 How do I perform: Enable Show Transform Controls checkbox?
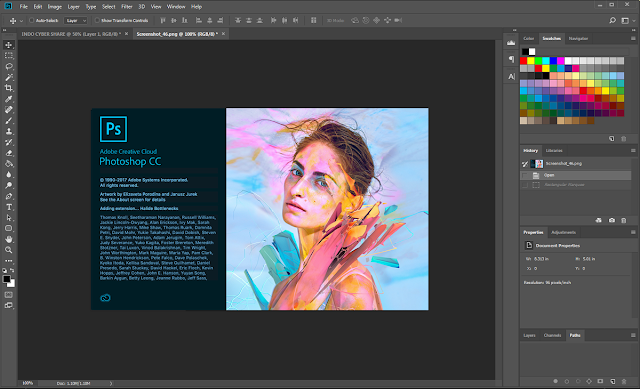pos(97,20)
